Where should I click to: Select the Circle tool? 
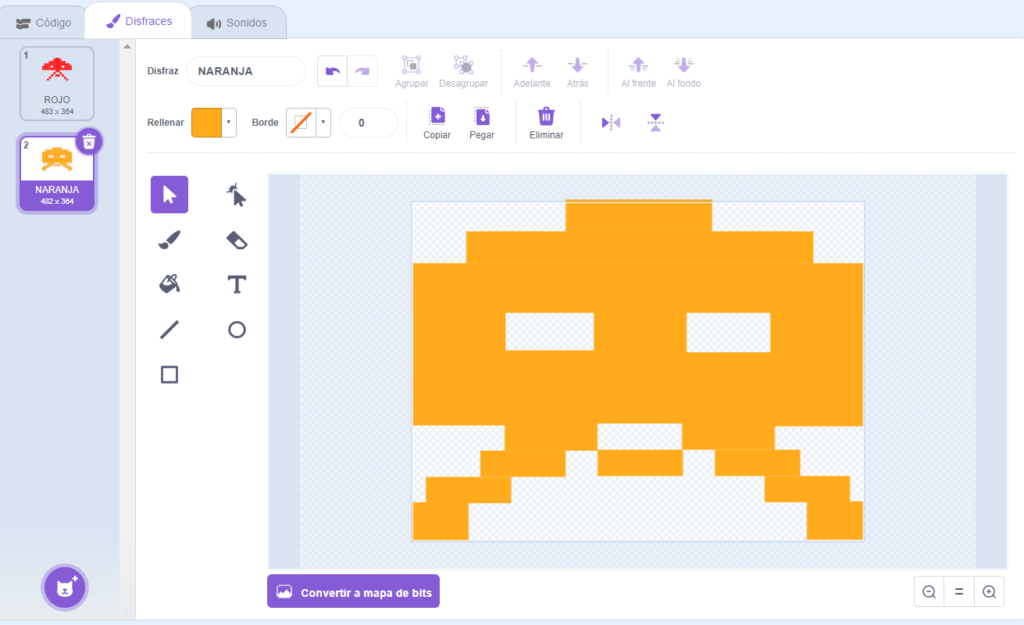pyautogui.click(x=236, y=329)
